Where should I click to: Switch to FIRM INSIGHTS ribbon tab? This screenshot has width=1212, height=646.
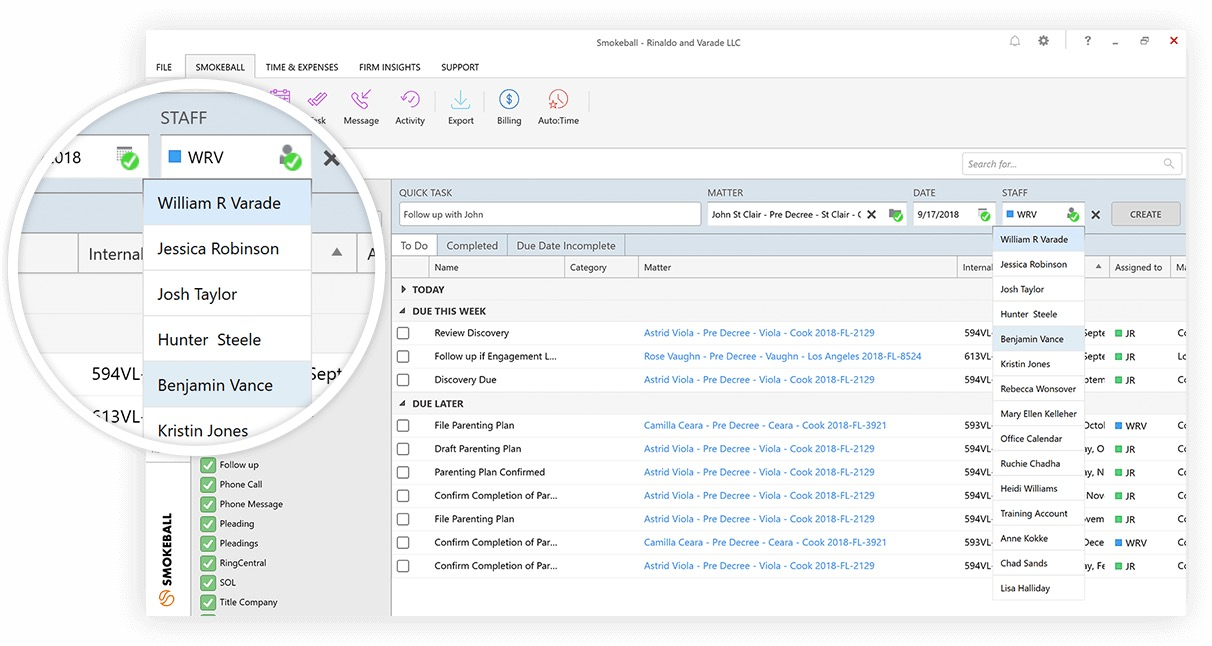point(390,67)
